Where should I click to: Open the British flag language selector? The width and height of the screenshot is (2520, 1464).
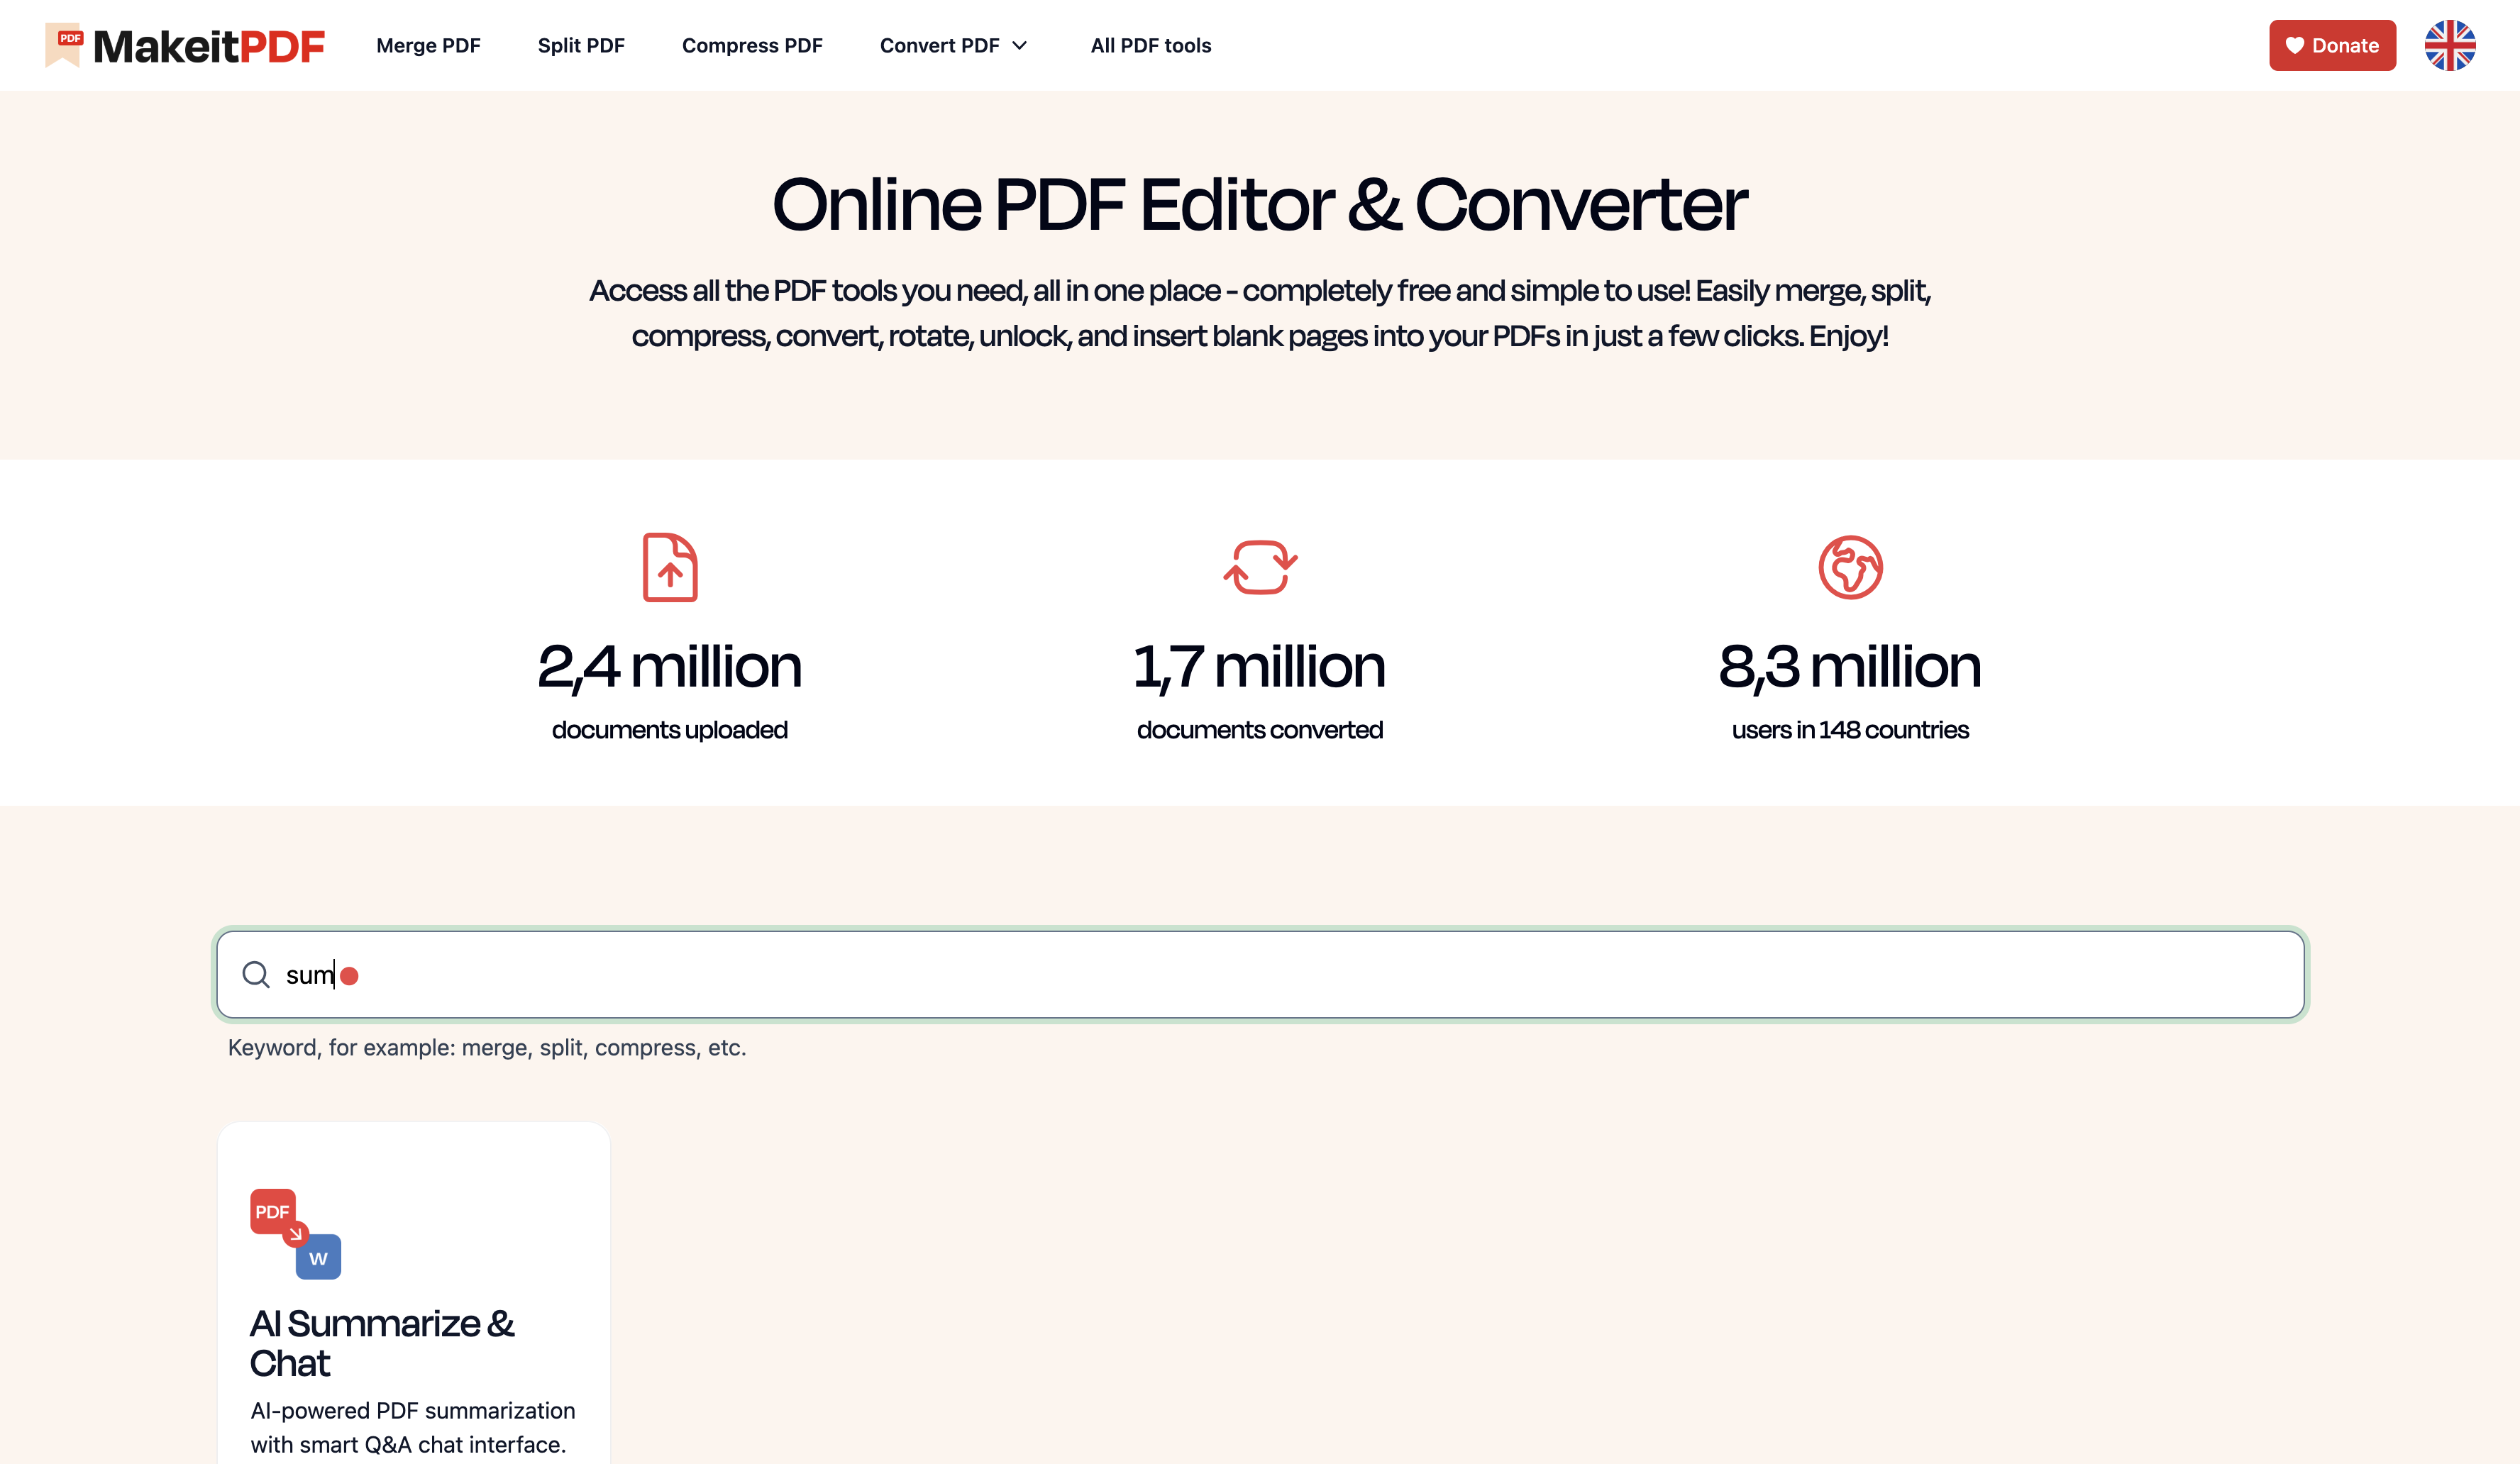coord(2449,45)
